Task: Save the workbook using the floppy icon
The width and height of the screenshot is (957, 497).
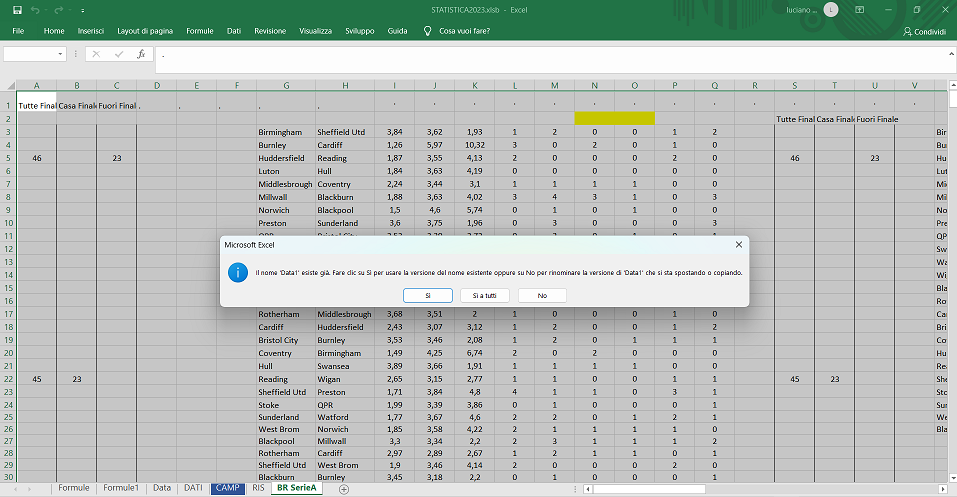Action: (17, 10)
